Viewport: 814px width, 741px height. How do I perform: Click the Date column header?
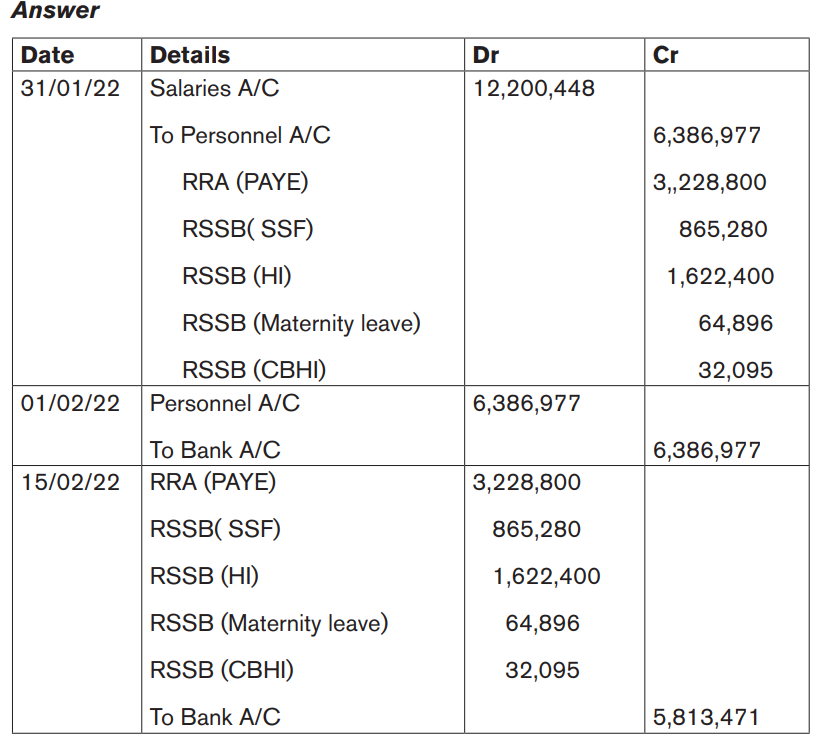[x=48, y=55]
